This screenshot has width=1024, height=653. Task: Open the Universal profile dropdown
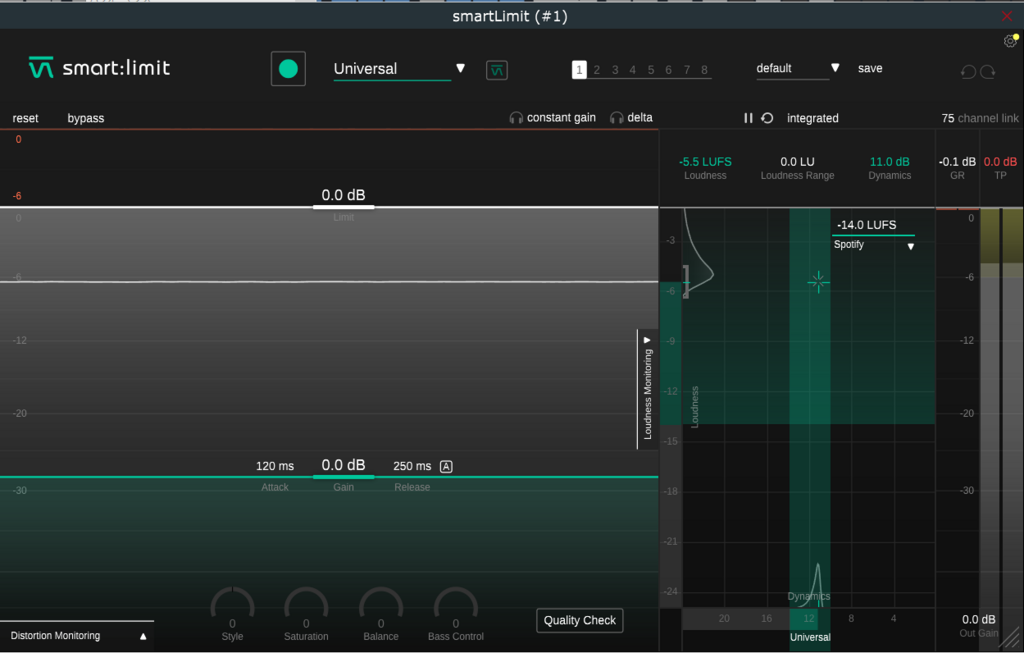399,69
